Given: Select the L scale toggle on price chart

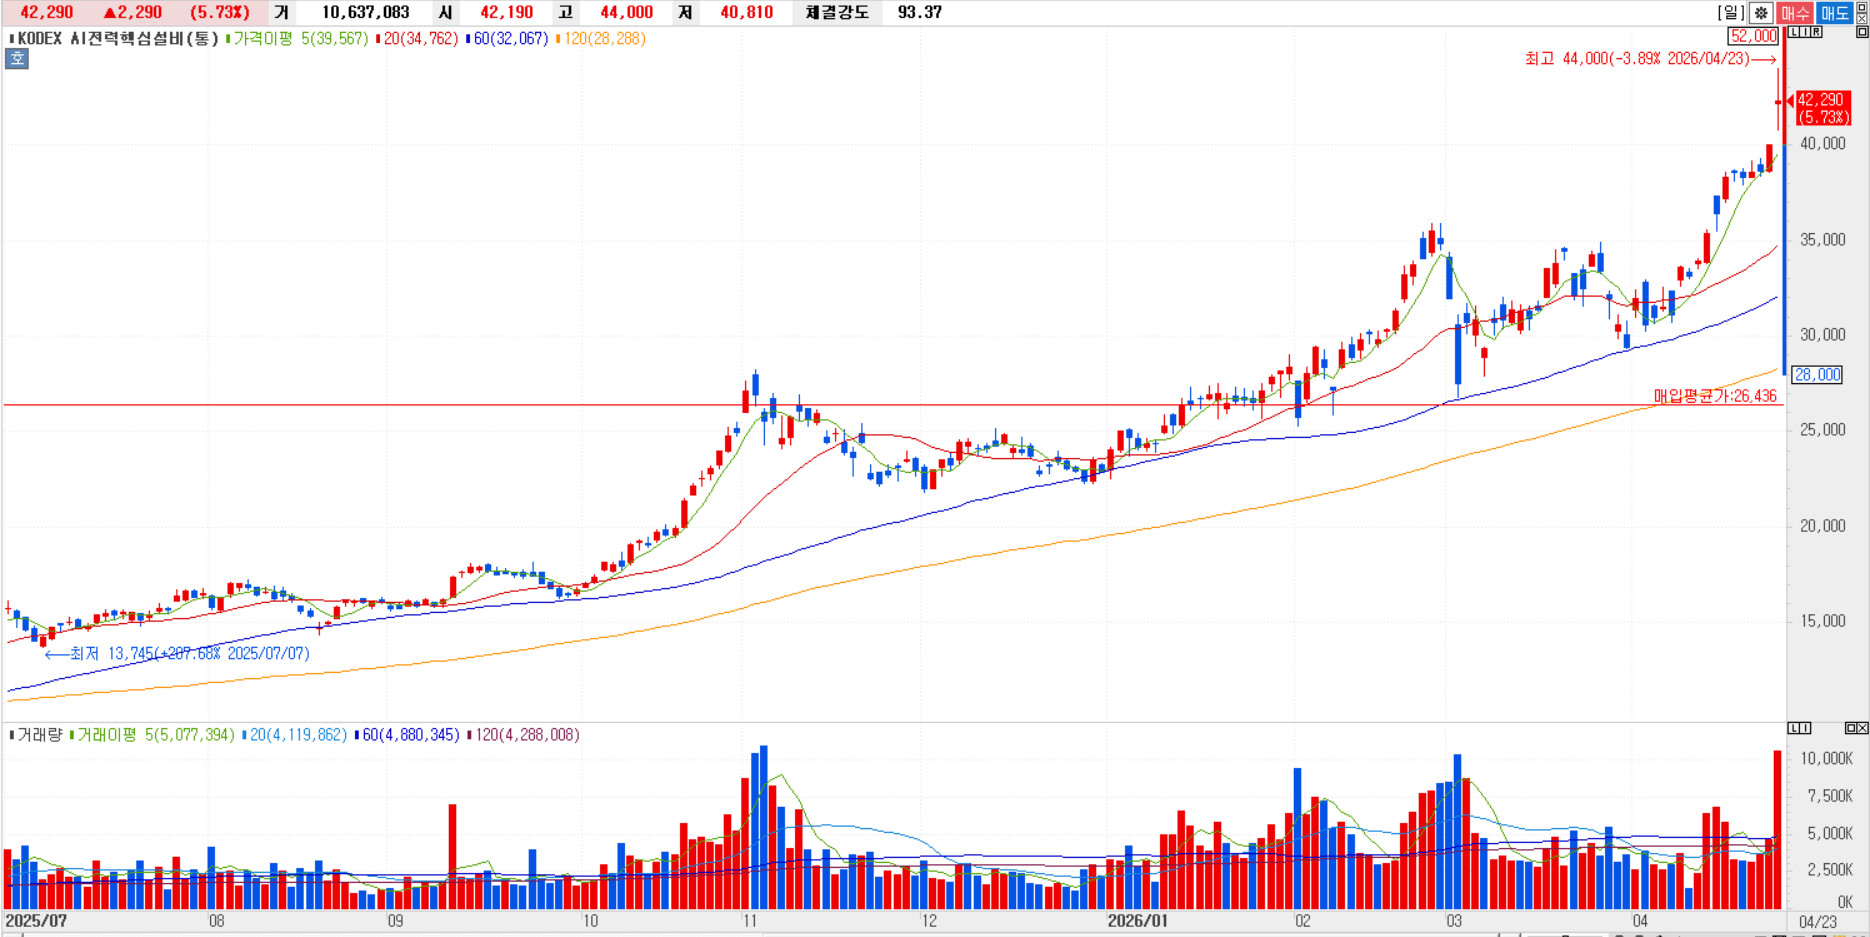Looking at the screenshot, I should tap(1795, 32).
